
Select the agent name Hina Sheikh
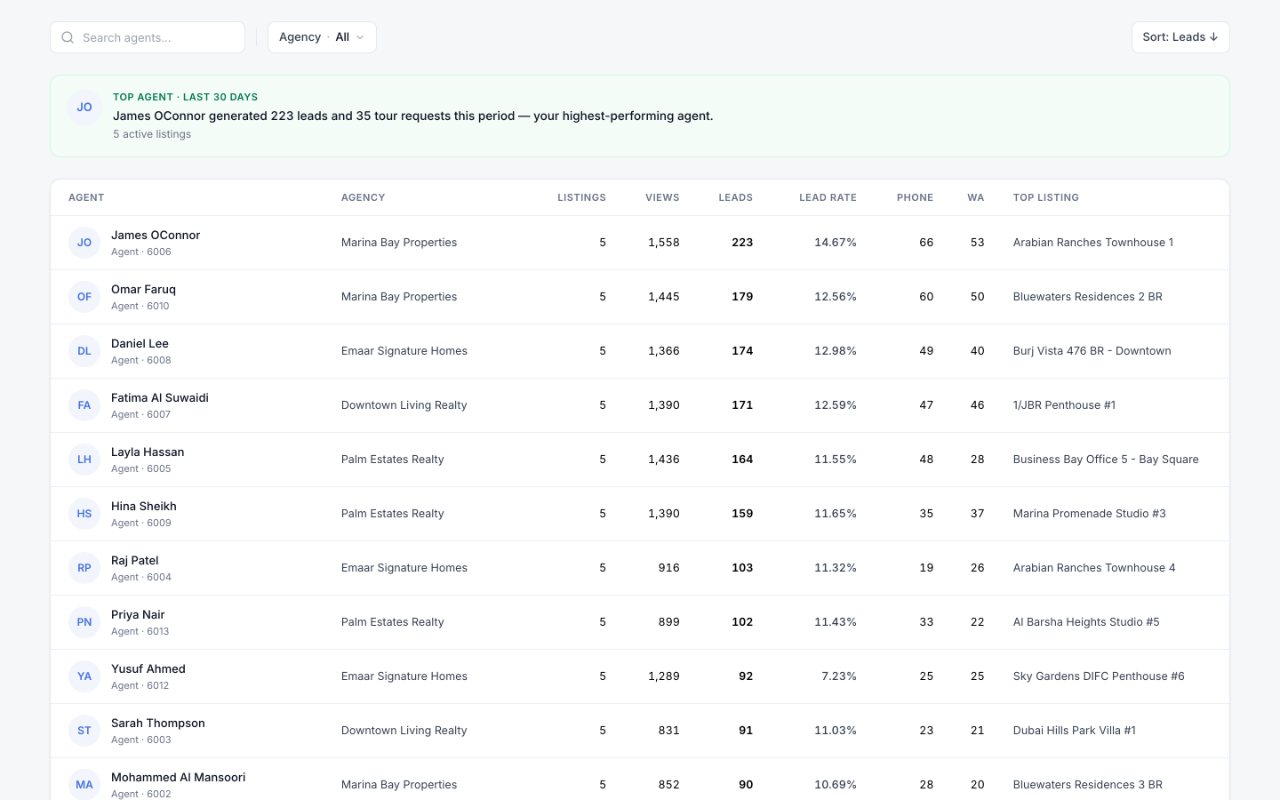click(144, 506)
